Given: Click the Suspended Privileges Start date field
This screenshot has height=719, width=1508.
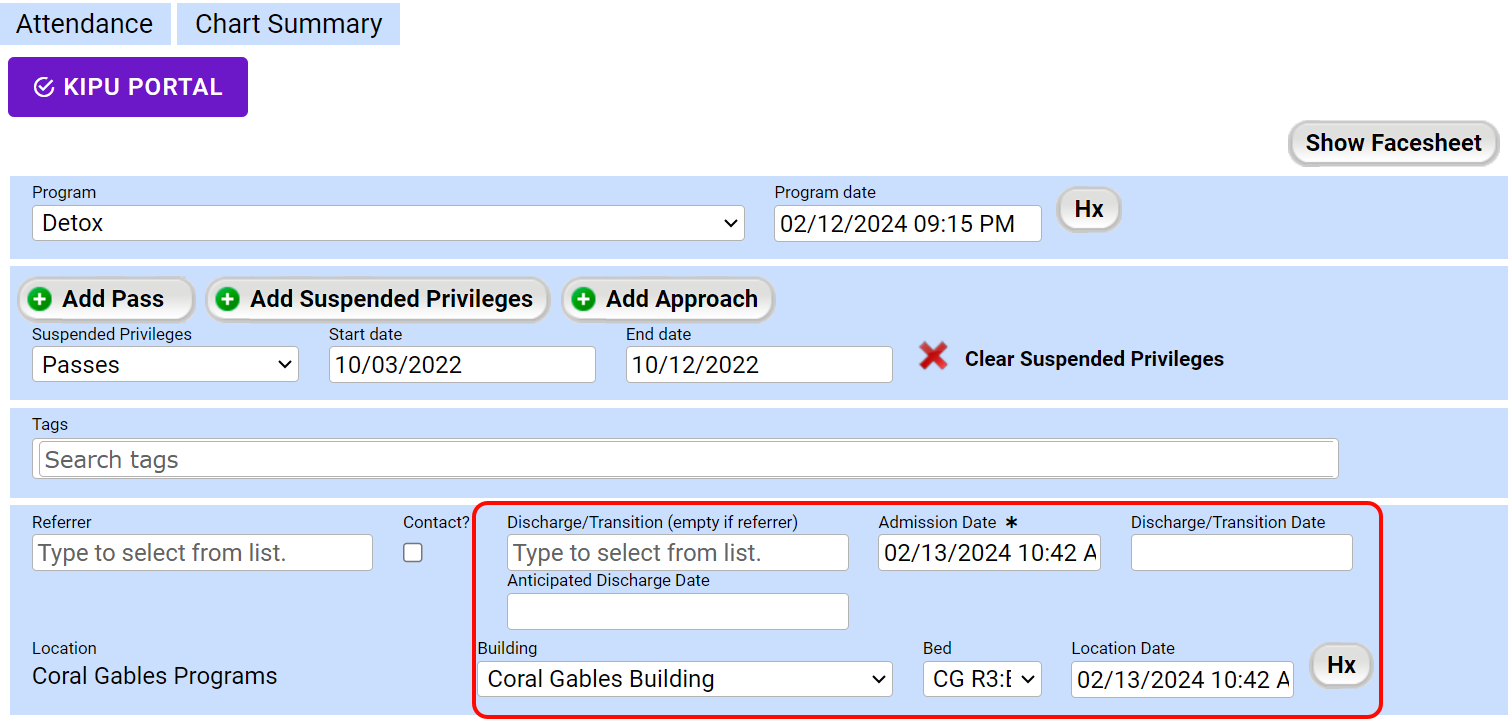Looking at the screenshot, I should click(462, 365).
